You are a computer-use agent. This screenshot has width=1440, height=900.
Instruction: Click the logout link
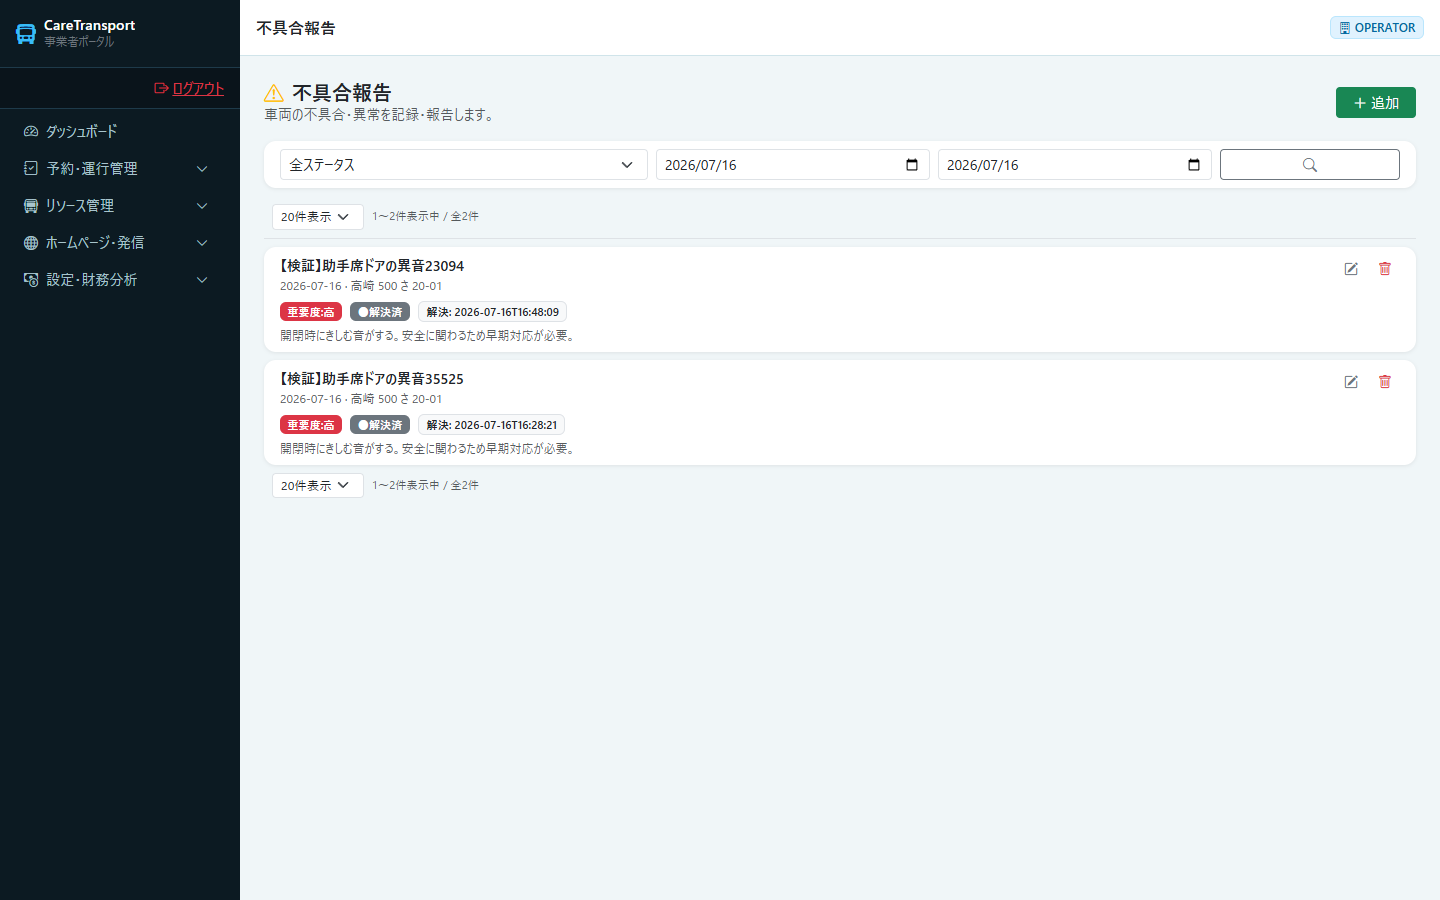[x=189, y=88]
